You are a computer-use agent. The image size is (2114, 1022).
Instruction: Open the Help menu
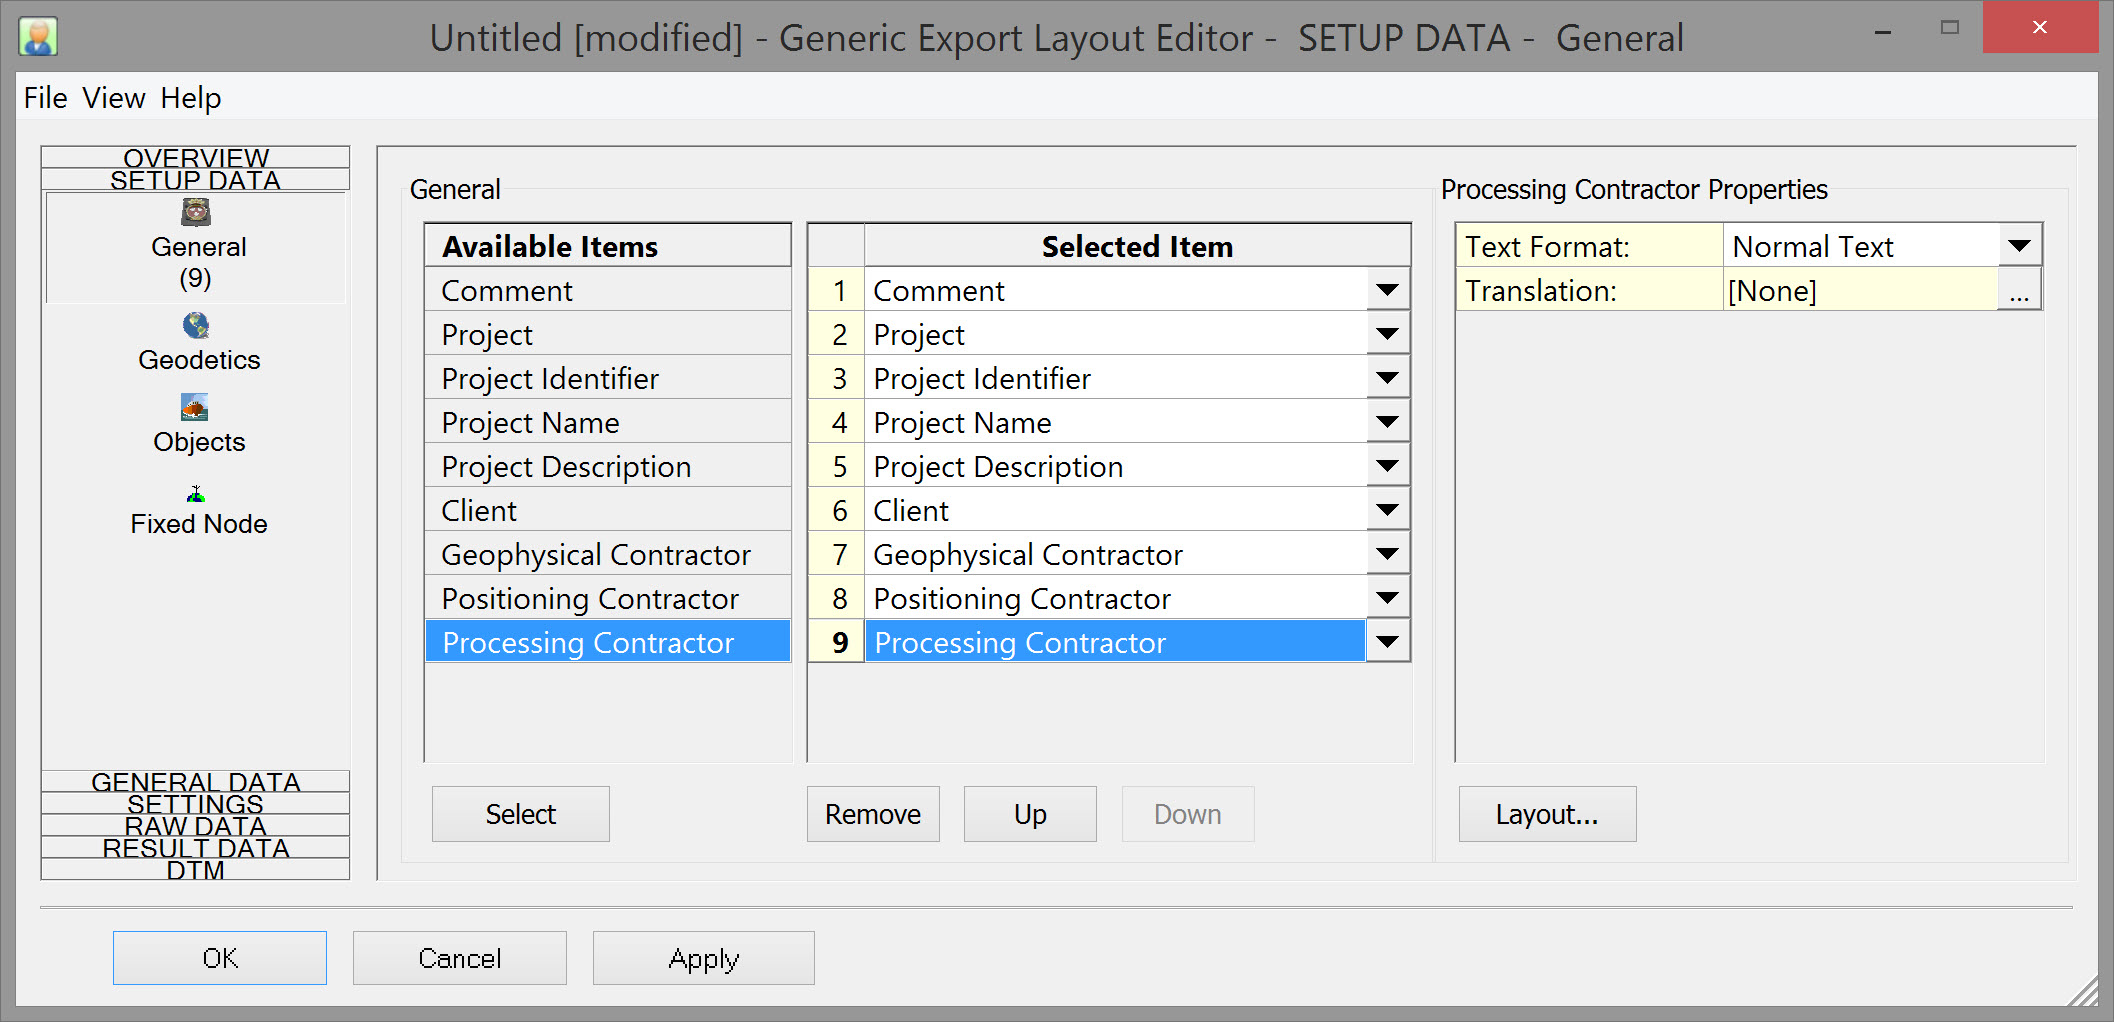[x=190, y=98]
